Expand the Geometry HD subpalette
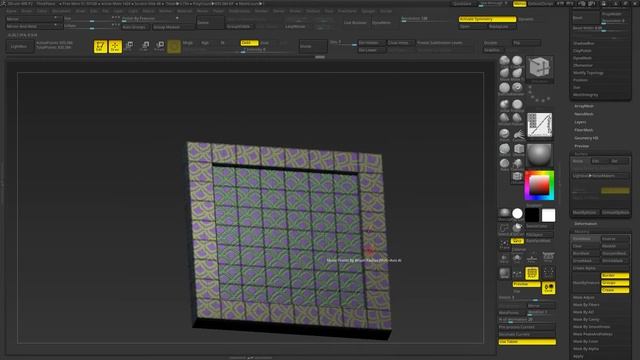Viewport: 640px width, 360px height. pyautogui.click(x=586, y=138)
